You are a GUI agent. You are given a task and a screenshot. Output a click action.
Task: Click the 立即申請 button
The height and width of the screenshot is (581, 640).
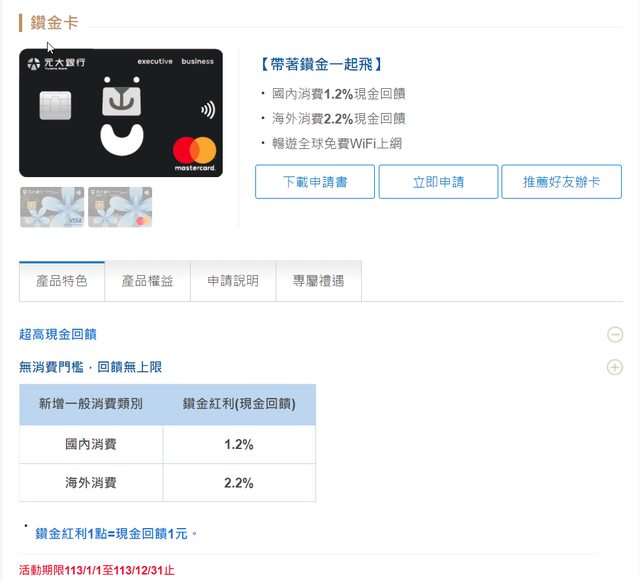438,182
